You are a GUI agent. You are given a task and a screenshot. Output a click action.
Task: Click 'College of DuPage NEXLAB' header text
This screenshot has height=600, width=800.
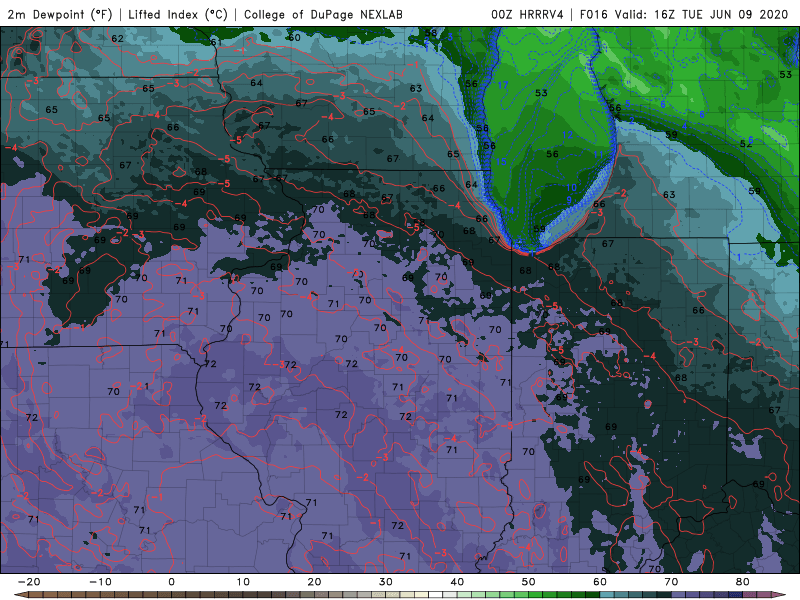click(323, 14)
